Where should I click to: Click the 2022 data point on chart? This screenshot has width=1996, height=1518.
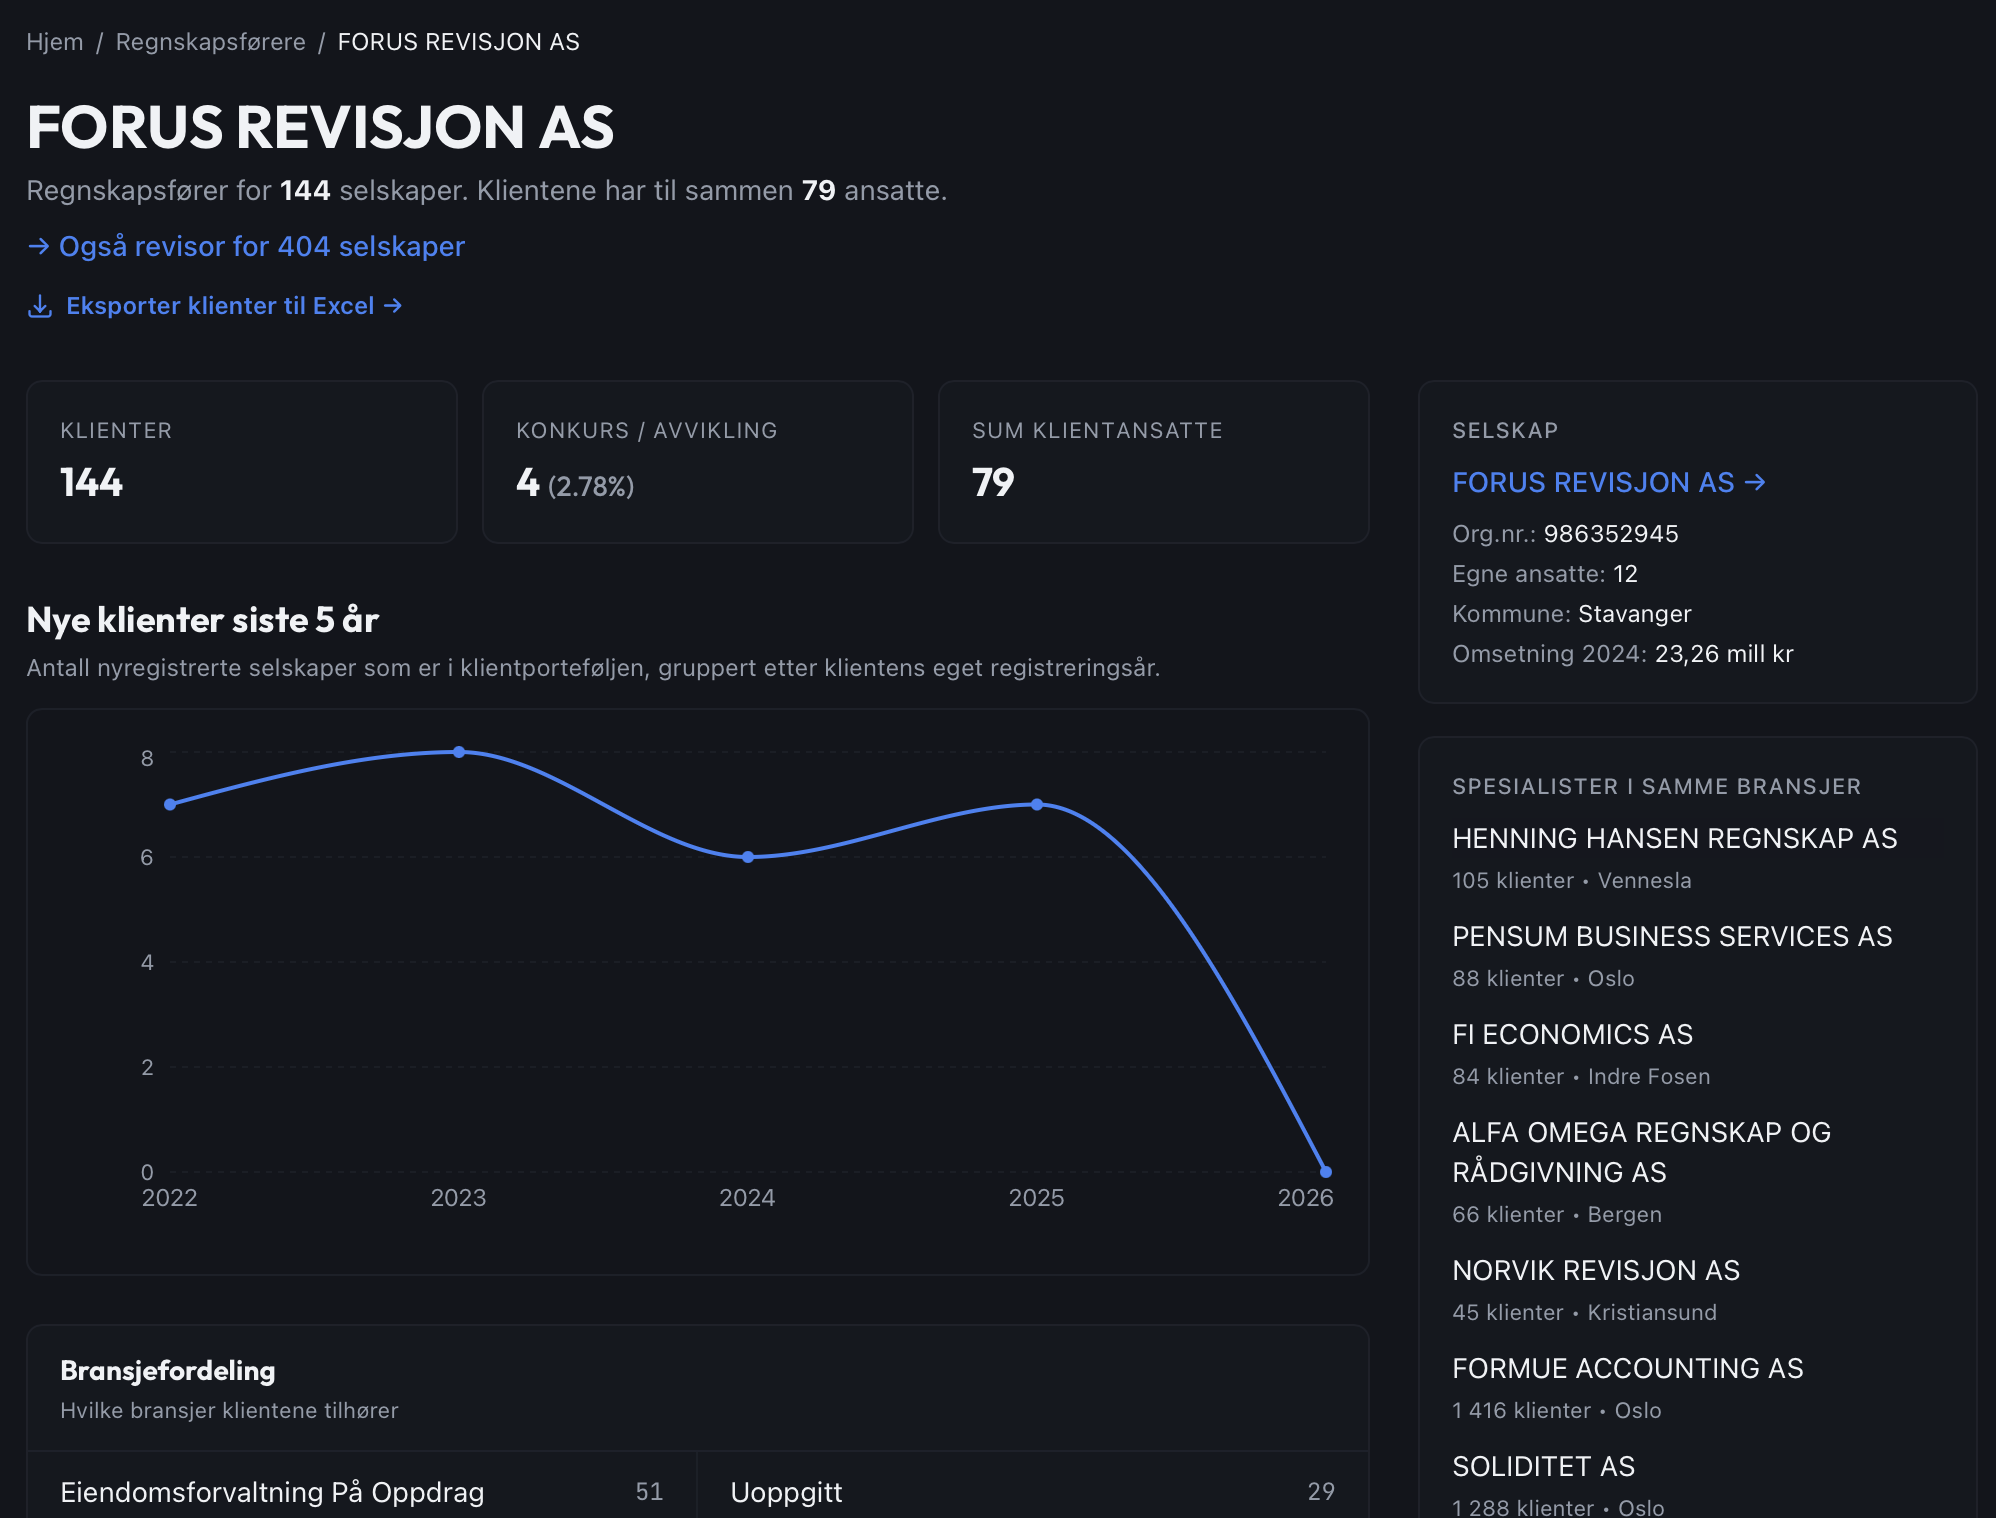170,805
